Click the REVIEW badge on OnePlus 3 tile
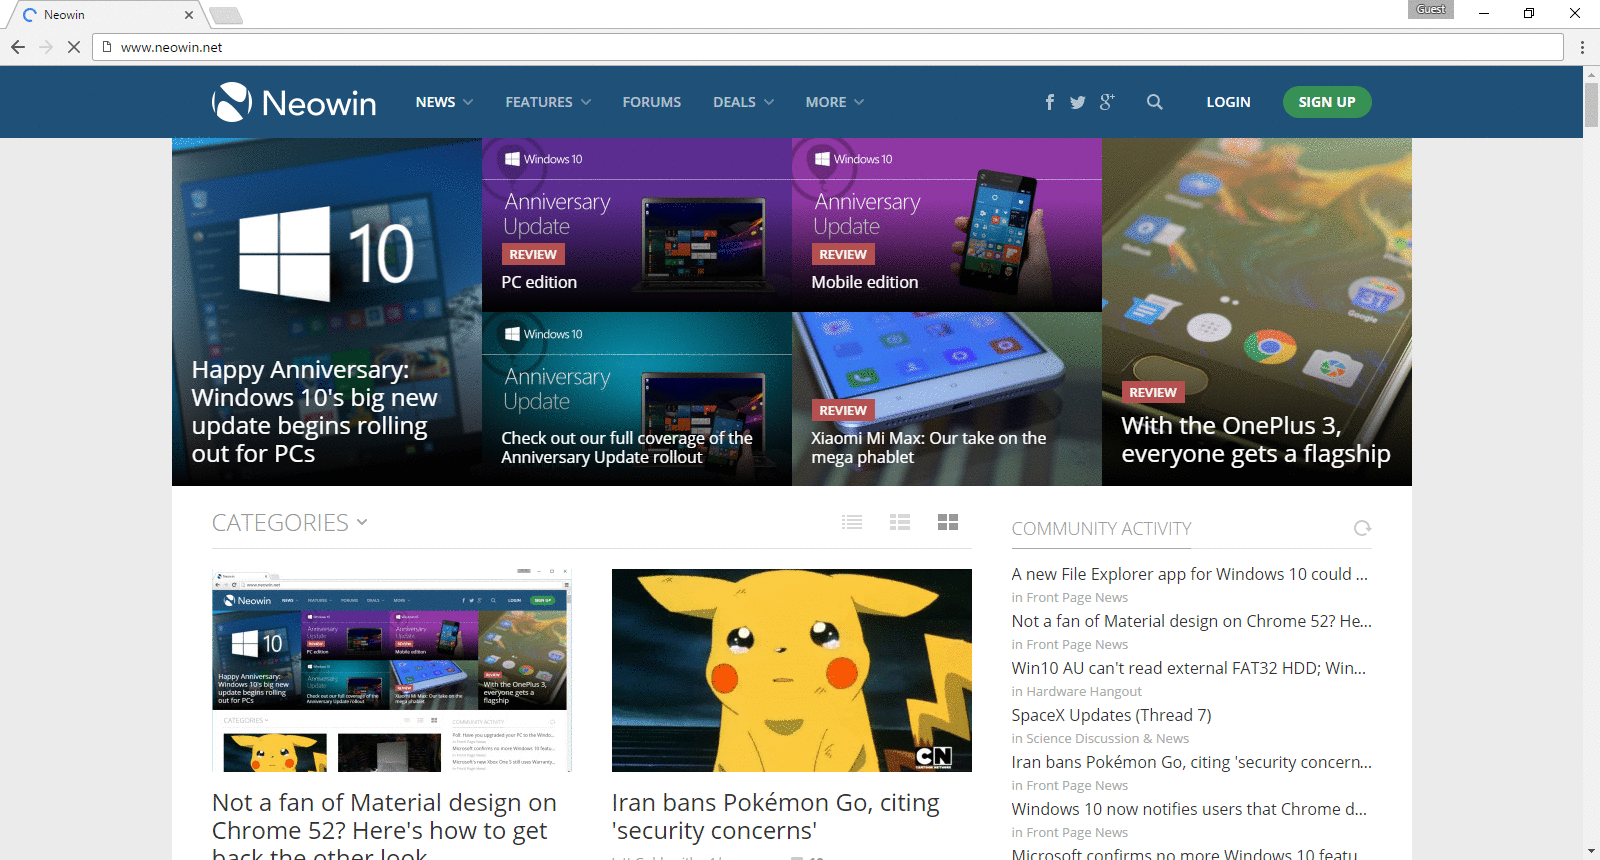 pos(1153,393)
